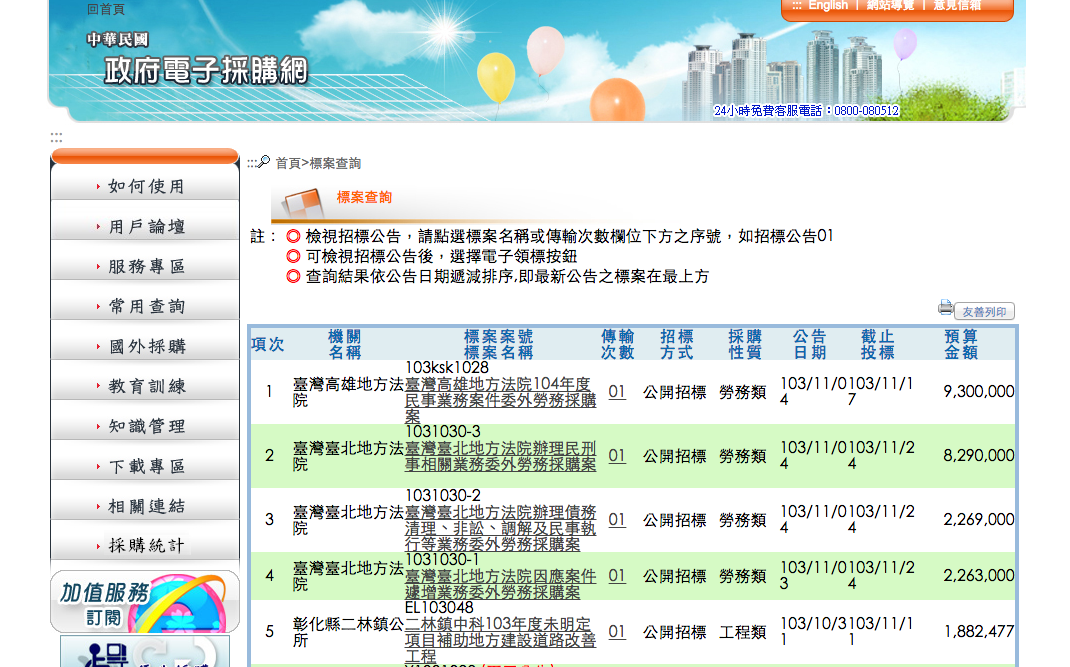Open 網站導覽 site map
Image resolution: width=1070 pixels, height=667 pixels.
(x=890, y=5)
